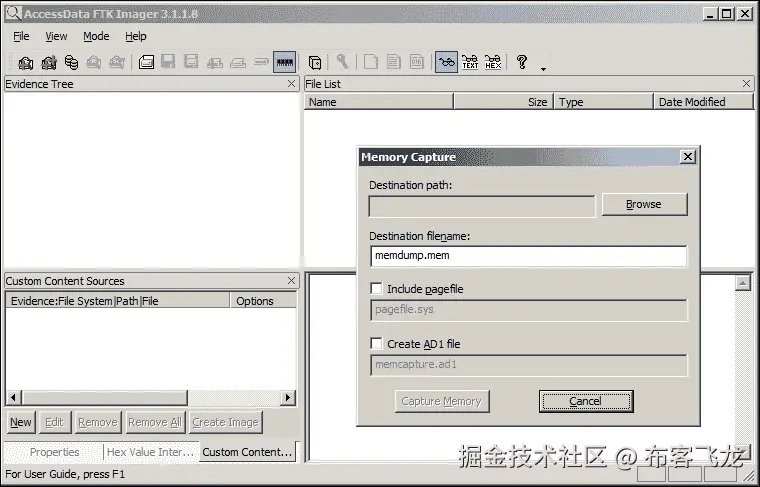
Task: Switch to the Custom Content... tab
Action: point(247,452)
